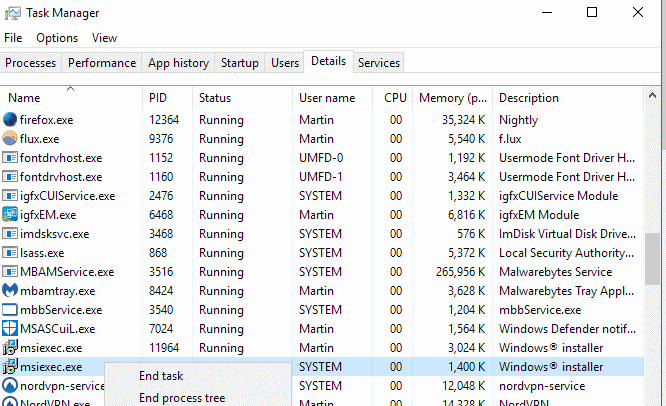Click the Task Manager title bar icon
Viewport: 666px width, 406px height.
pyautogui.click(x=13, y=13)
